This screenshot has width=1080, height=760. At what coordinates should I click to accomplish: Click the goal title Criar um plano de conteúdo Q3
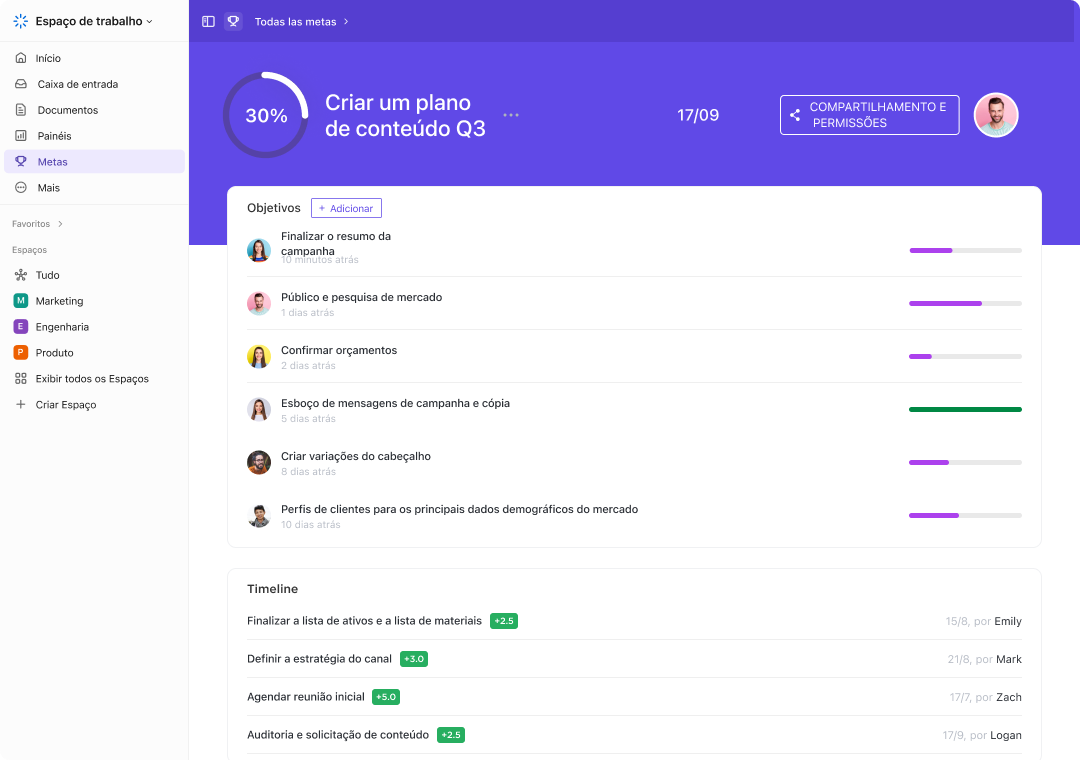pyautogui.click(x=405, y=115)
